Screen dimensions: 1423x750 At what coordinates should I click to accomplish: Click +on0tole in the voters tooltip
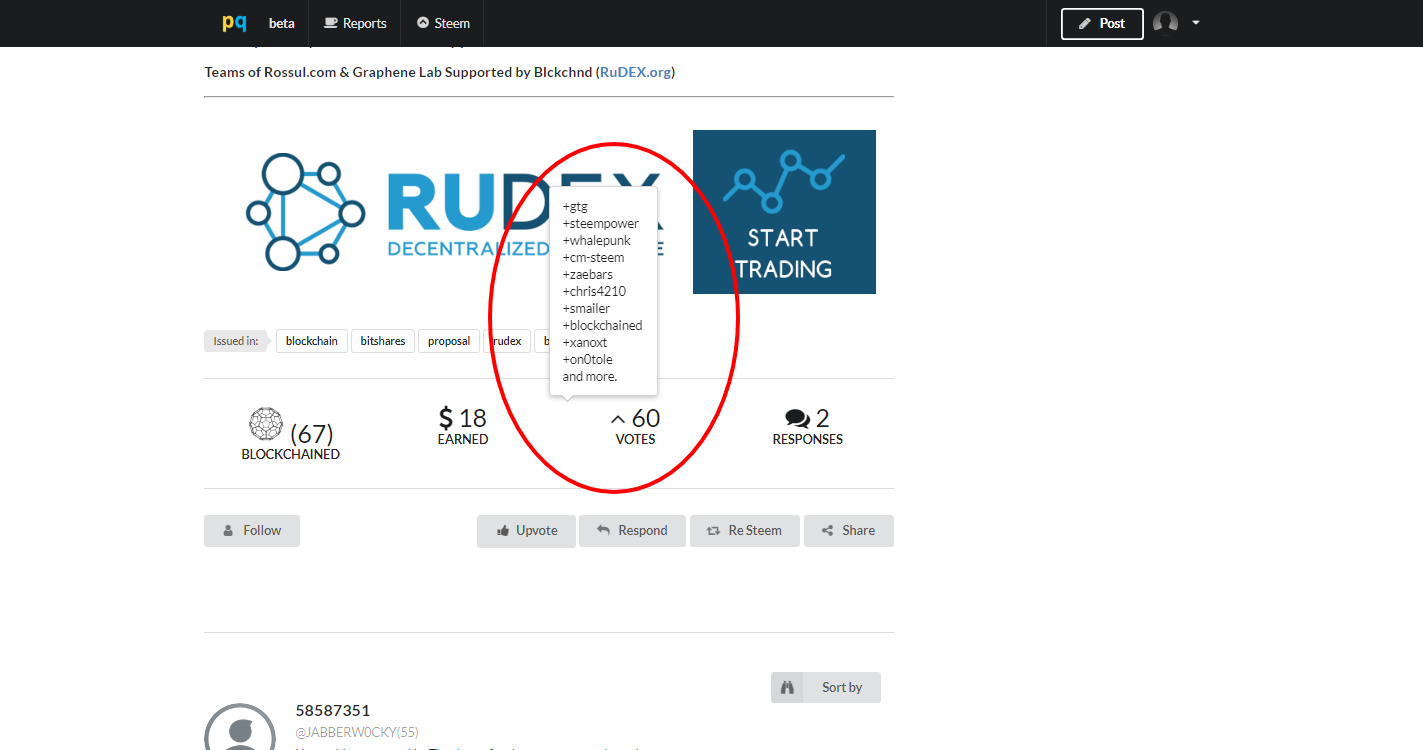point(588,360)
